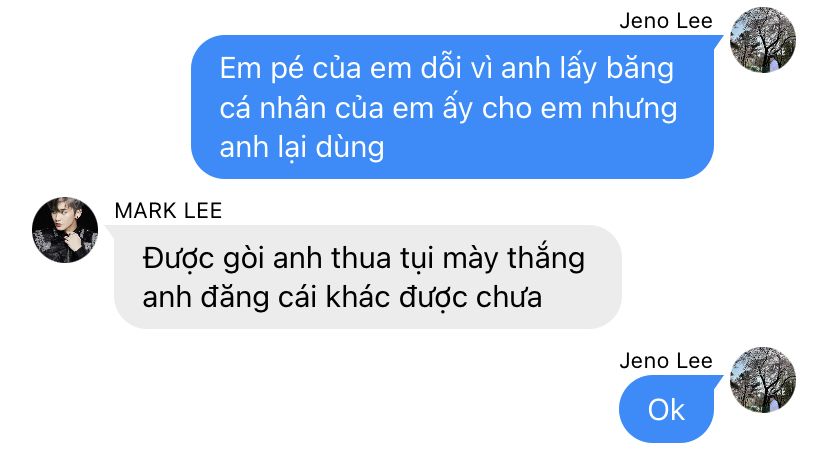Open Jeno Lee's avatar beside the long message

763,40
